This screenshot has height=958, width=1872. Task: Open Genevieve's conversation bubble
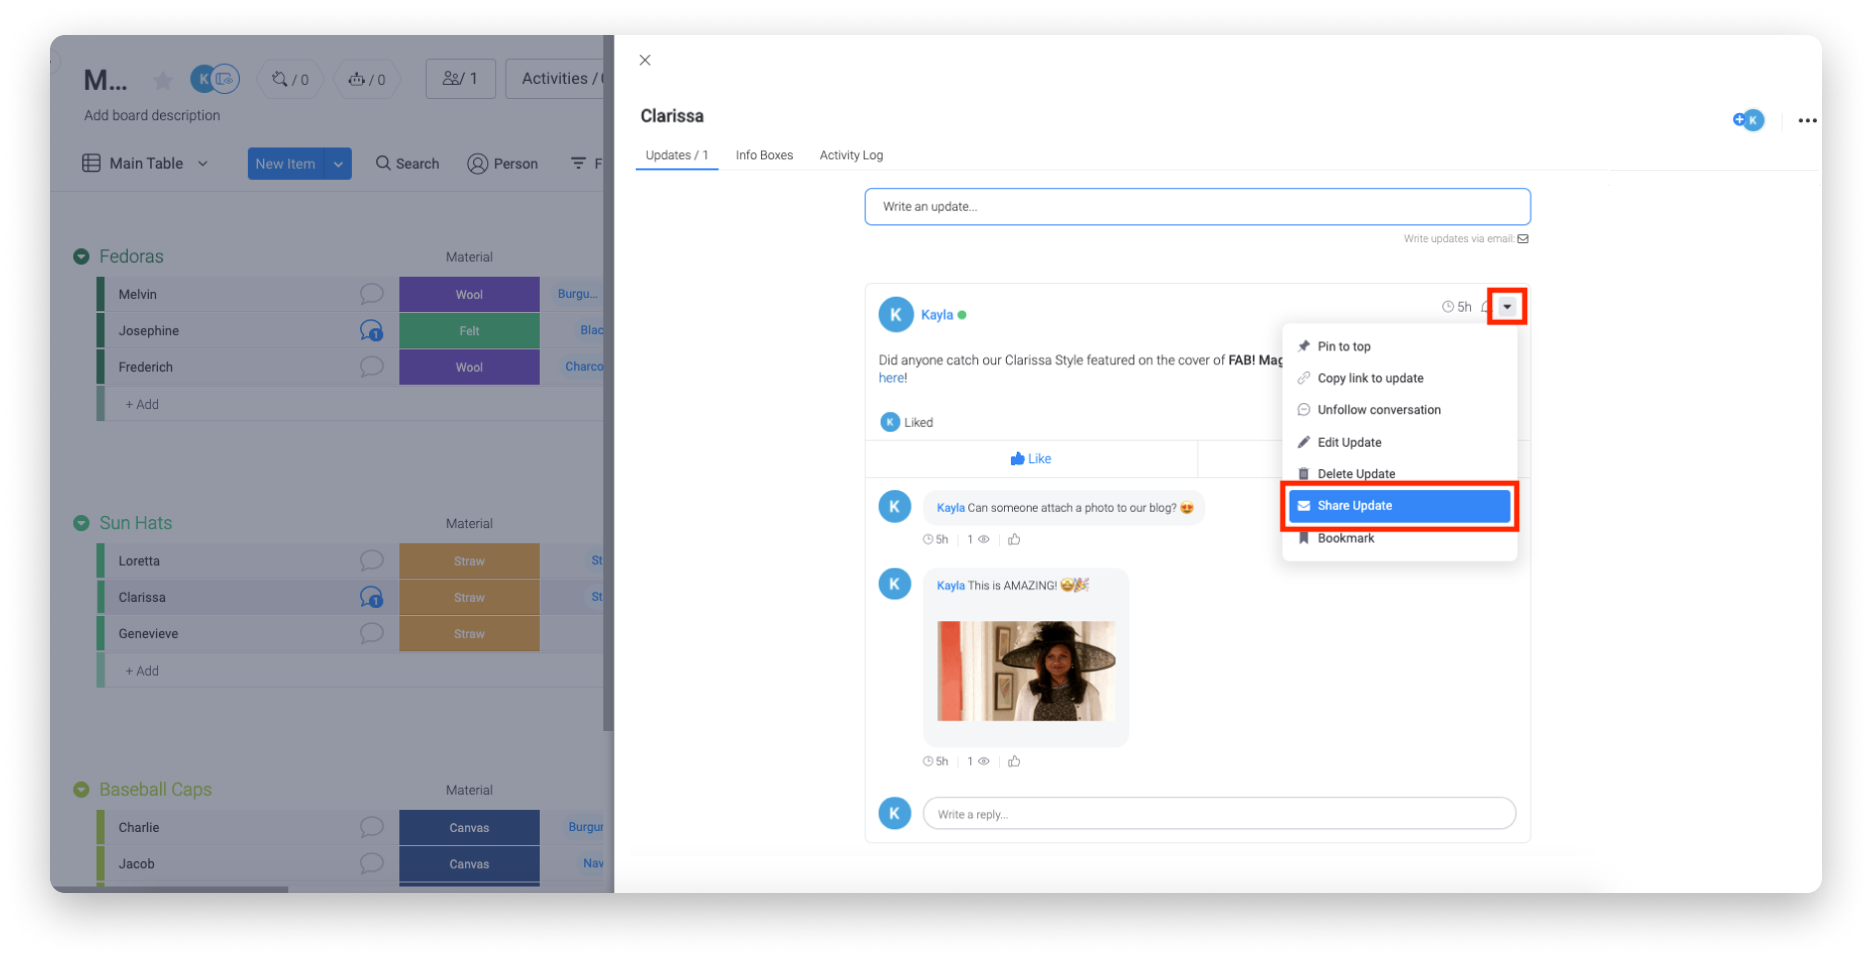(371, 634)
